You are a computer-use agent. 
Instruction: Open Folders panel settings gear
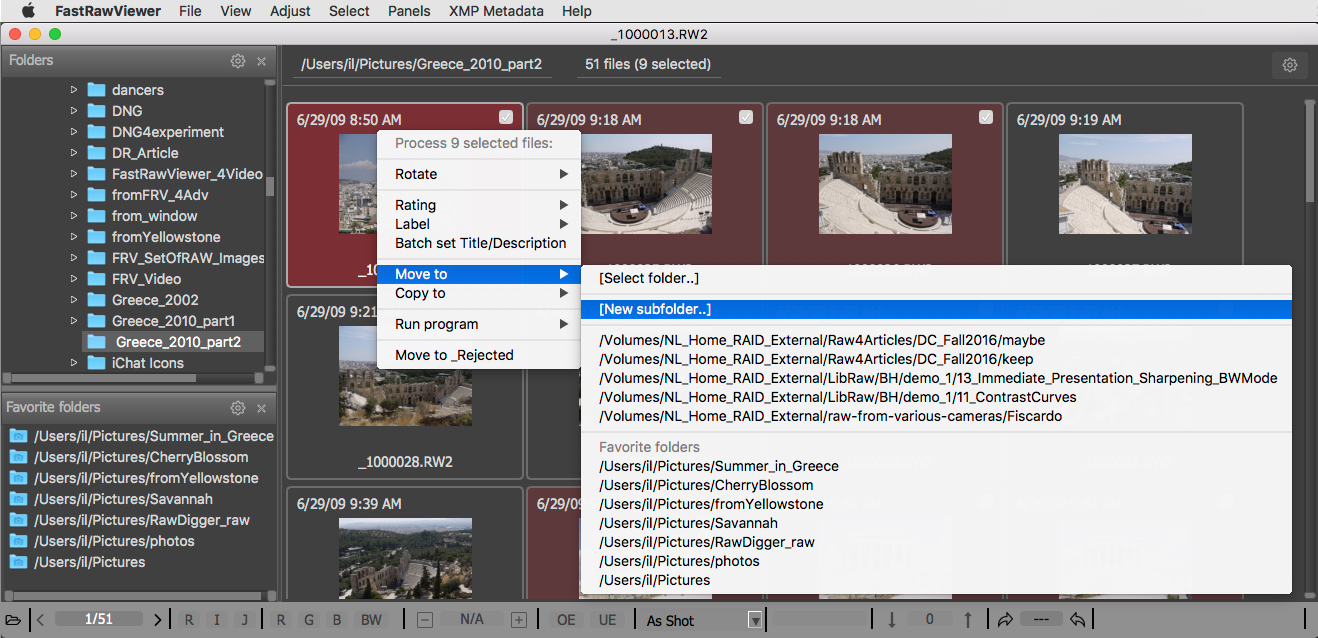pyautogui.click(x=238, y=61)
